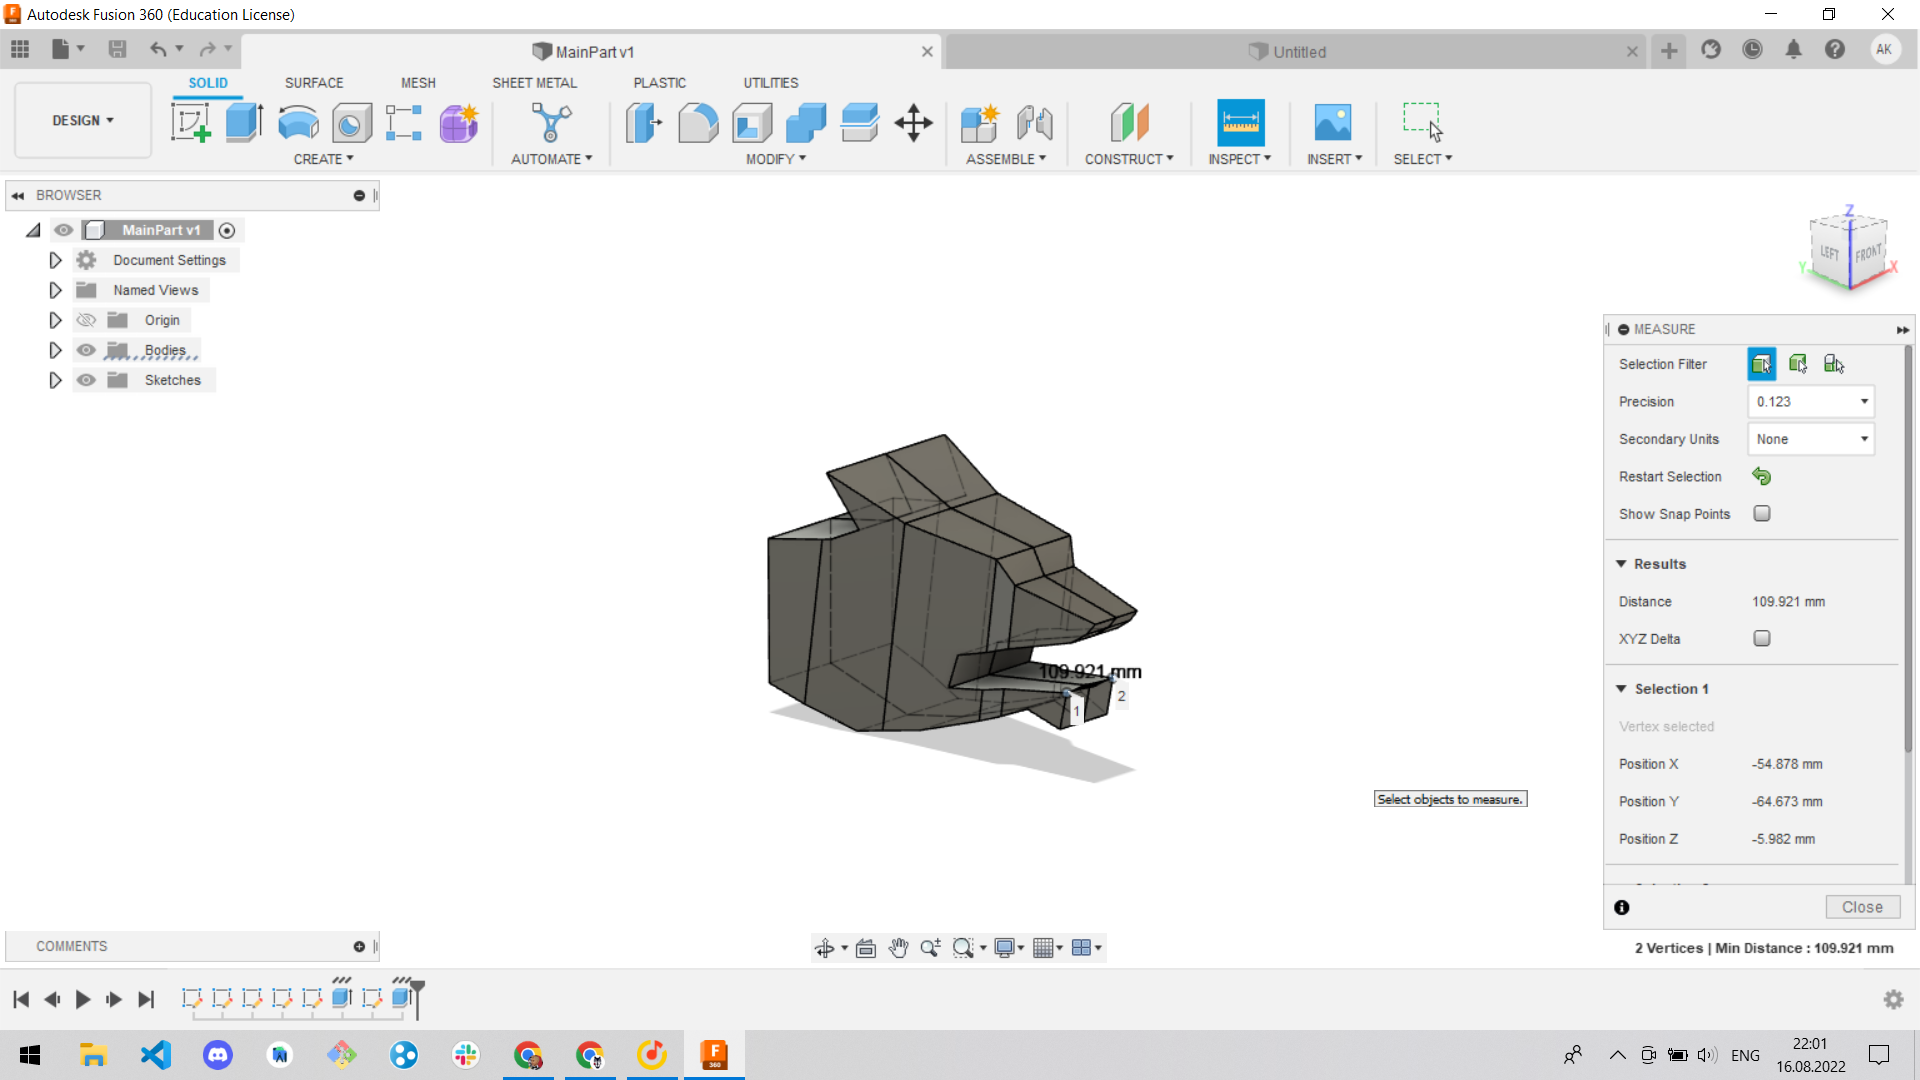
Task: Click the ViewCube FRONT face
Action: click(x=1868, y=254)
